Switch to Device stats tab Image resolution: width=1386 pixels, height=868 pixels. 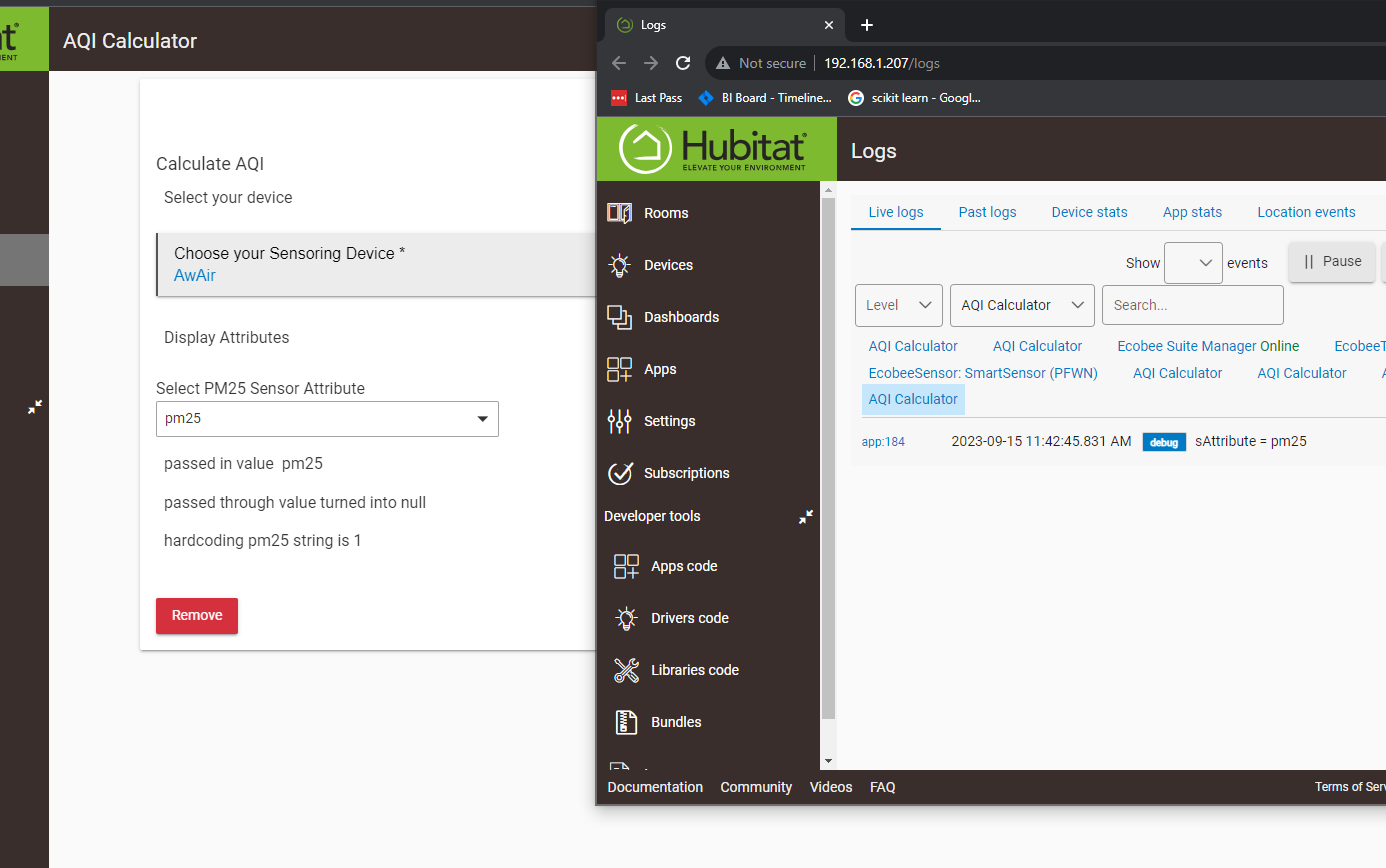point(1089,212)
